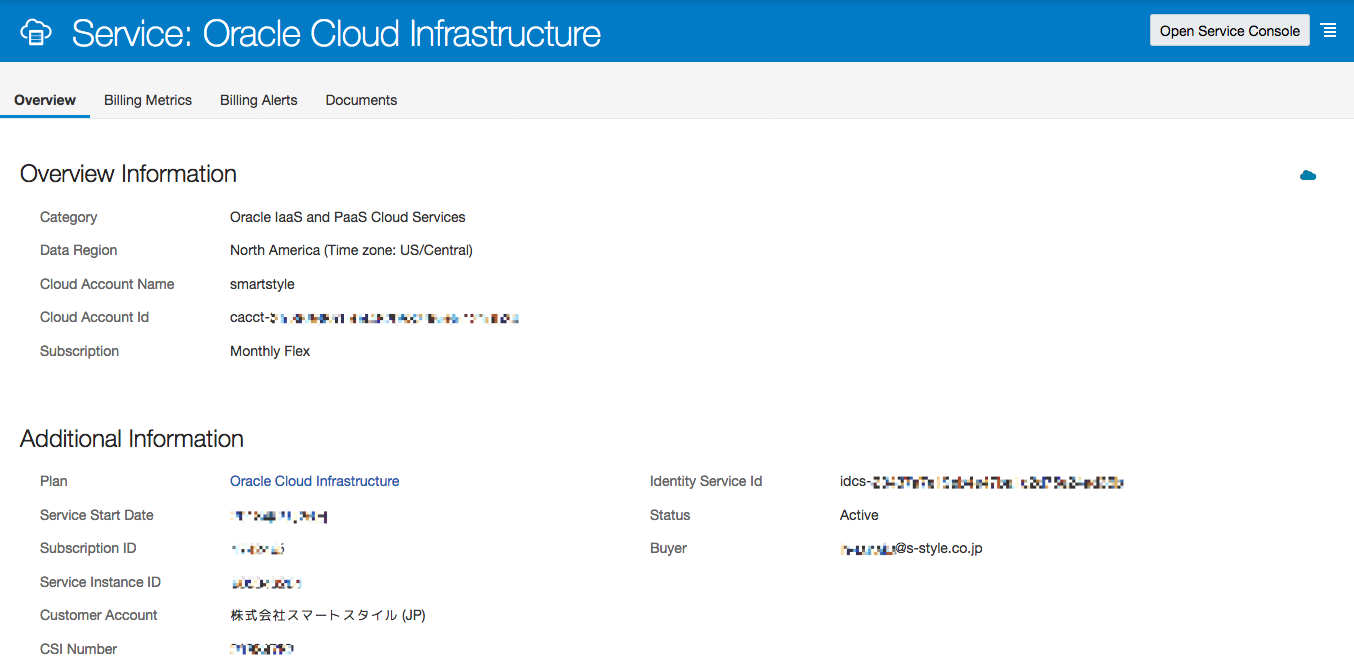The width and height of the screenshot is (1354, 671).
Task: Click the CSI Number label
Action: coord(79,649)
